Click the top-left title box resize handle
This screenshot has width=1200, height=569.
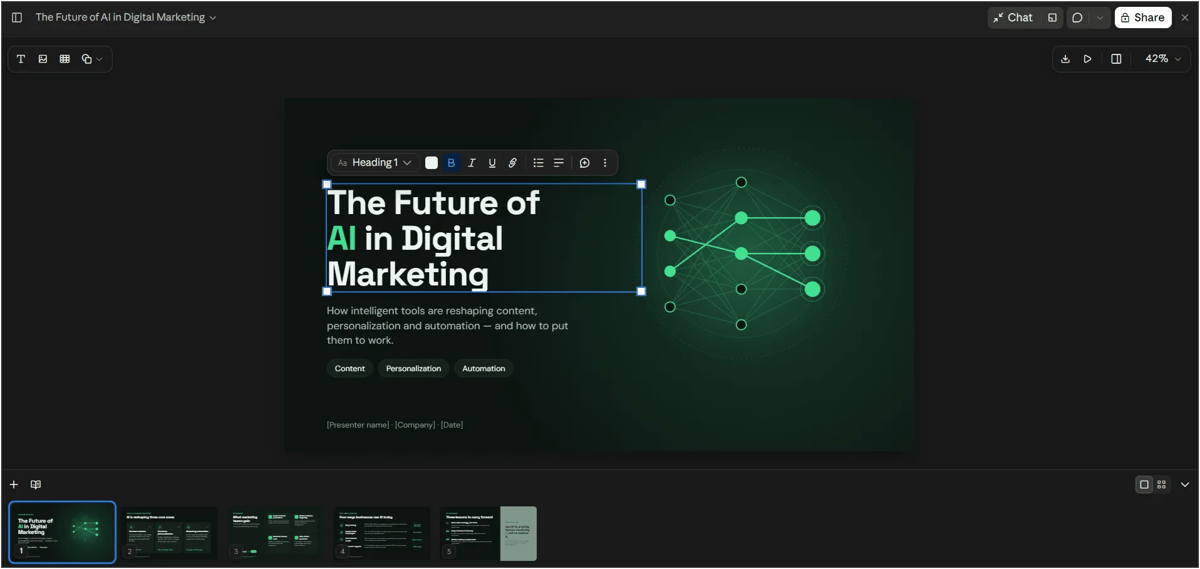(327, 184)
